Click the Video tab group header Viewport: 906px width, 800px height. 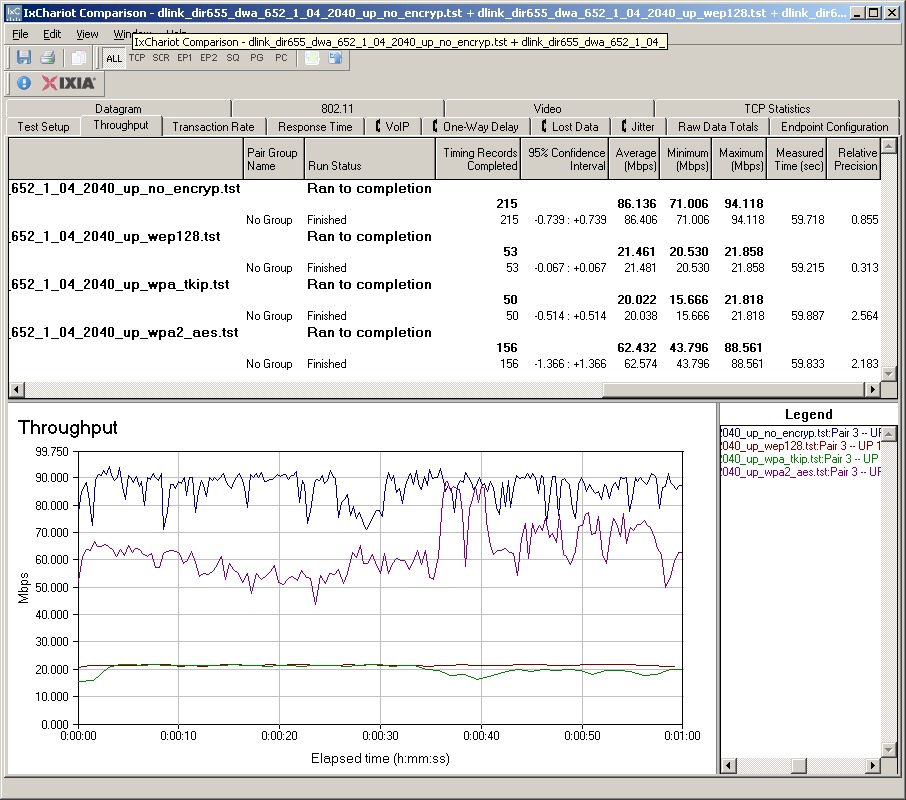click(548, 109)
